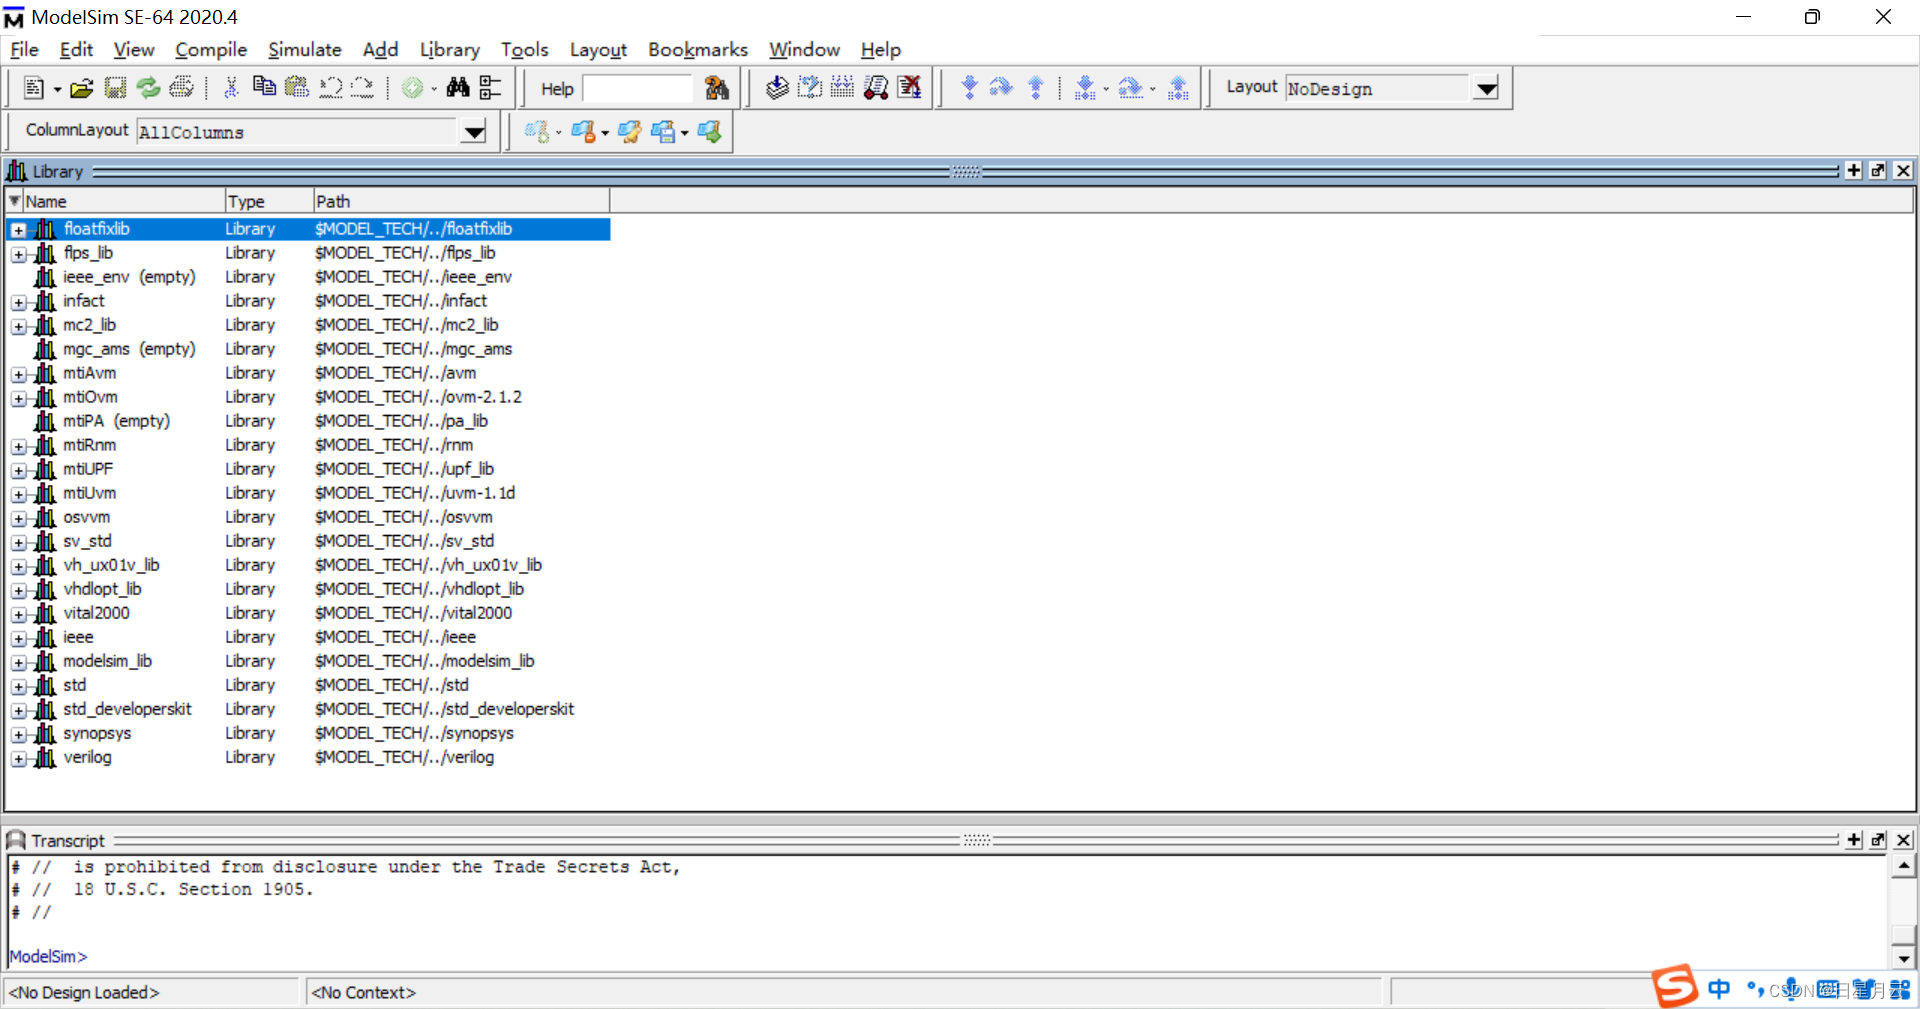Viewport: 1920px width, 1009px height.
Task: Click the help search binoculars icon
Action: [x=717, y=88]
